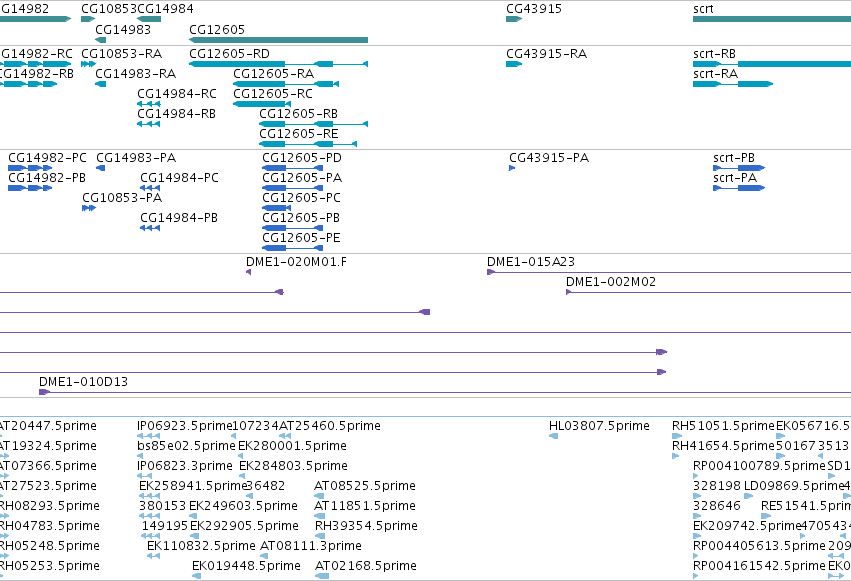Select the RP004405613.5prime EST label

click(x=759, y=546)
